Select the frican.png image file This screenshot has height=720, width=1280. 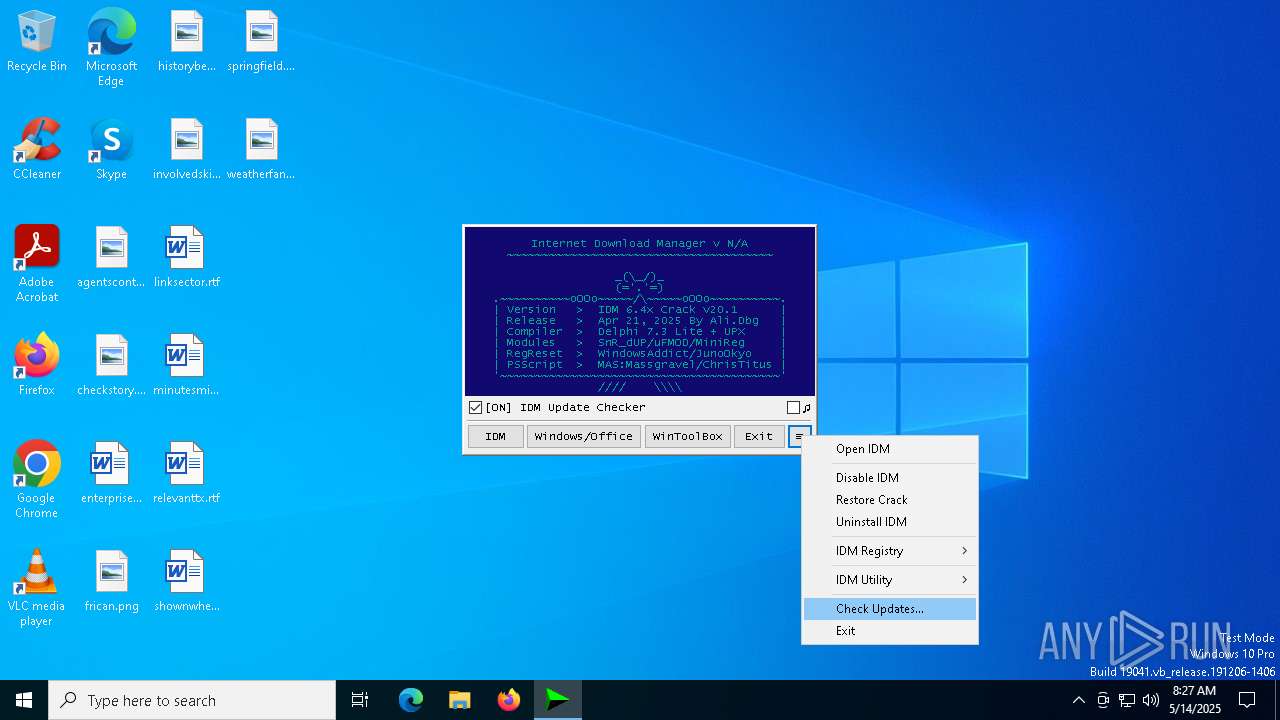pos(111,582)
